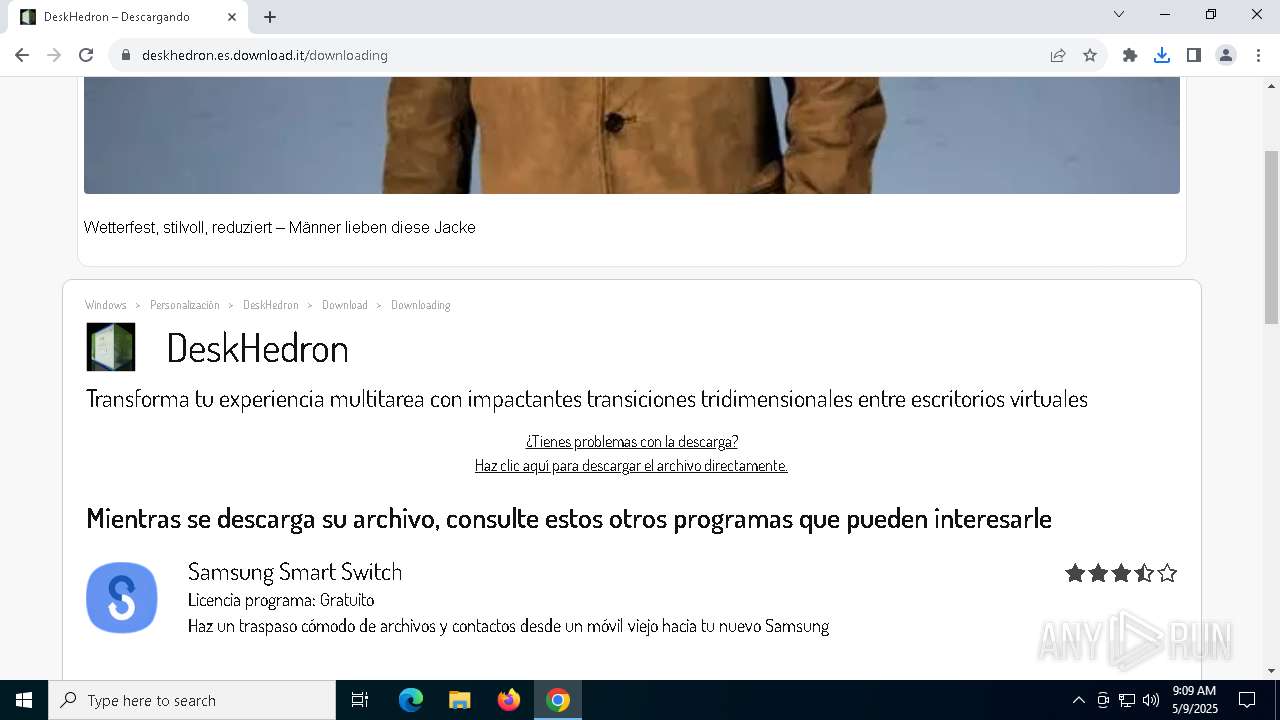Screen dimensions: 1280x720
Task: Open the Chrome three-dot menu
Action: pos(1258,55)
